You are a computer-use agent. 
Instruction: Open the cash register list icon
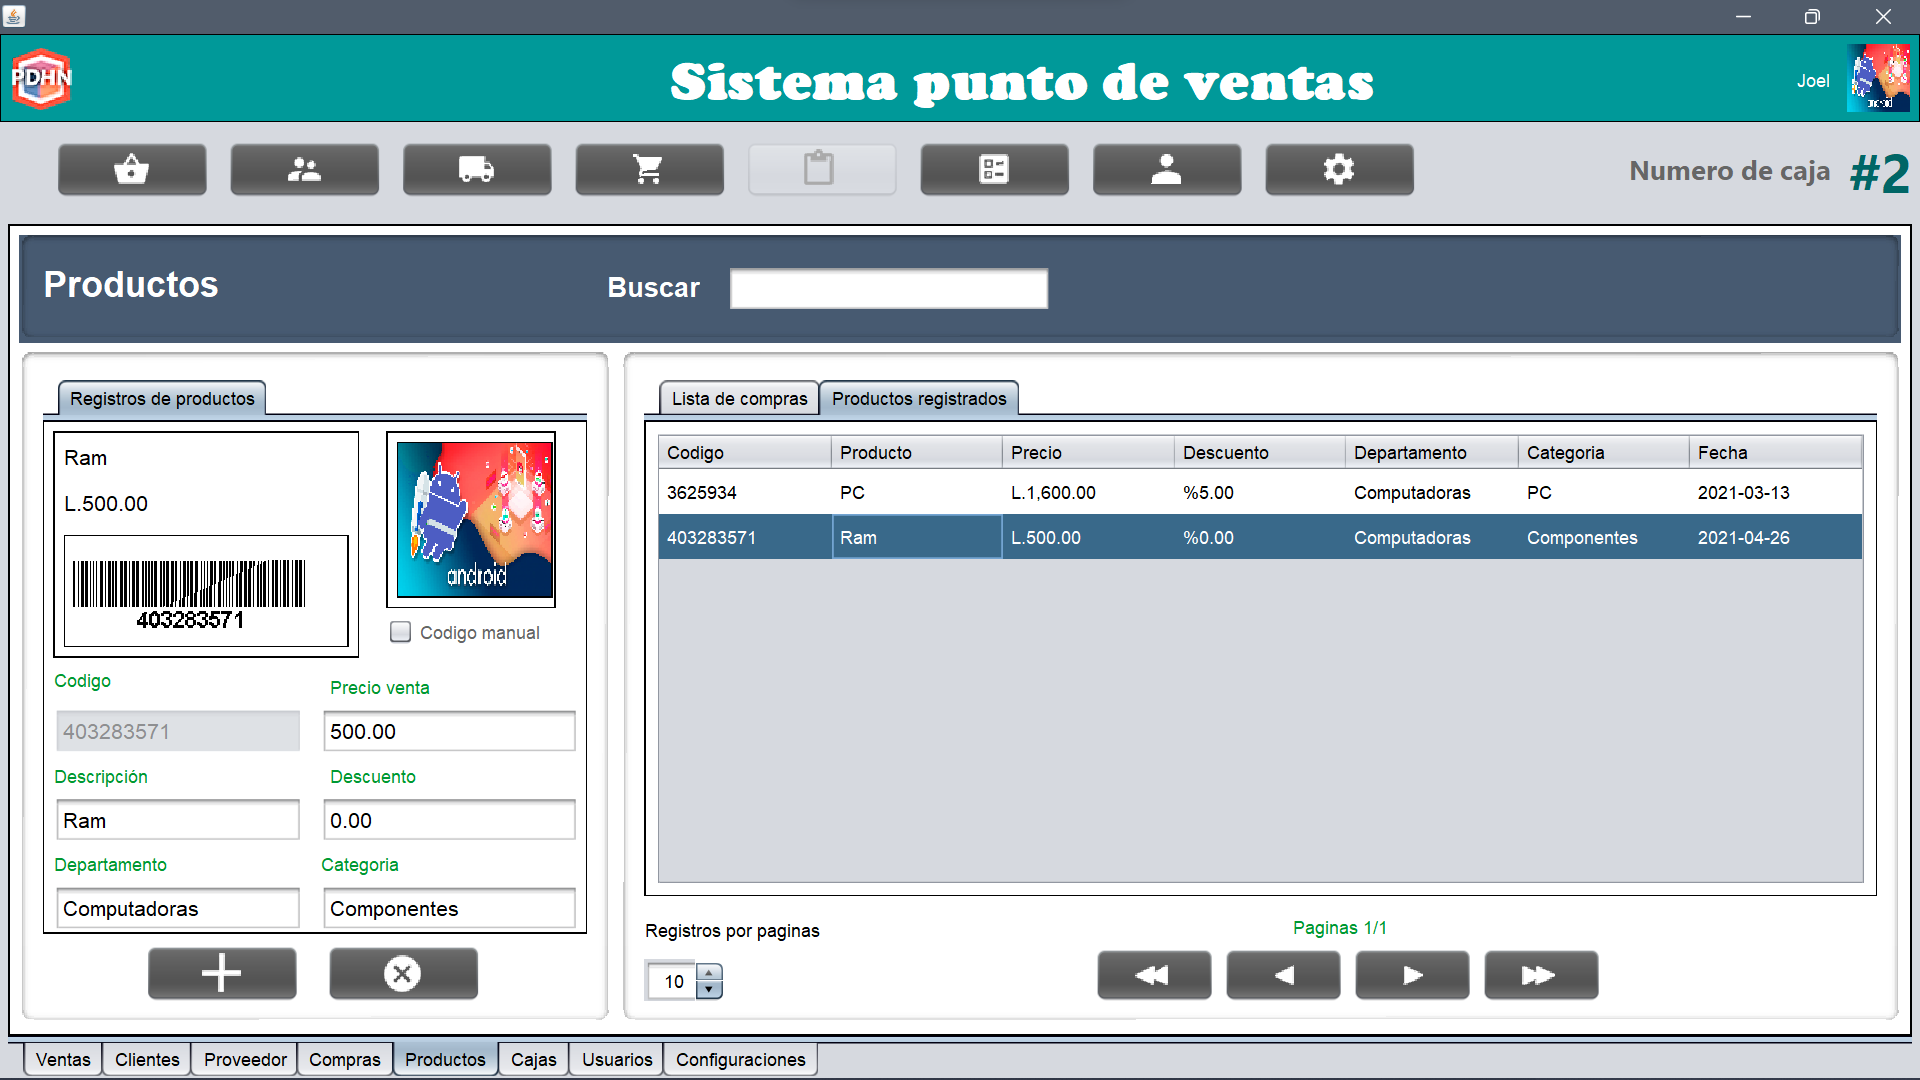pyautogui.click(x=994, y=169)
